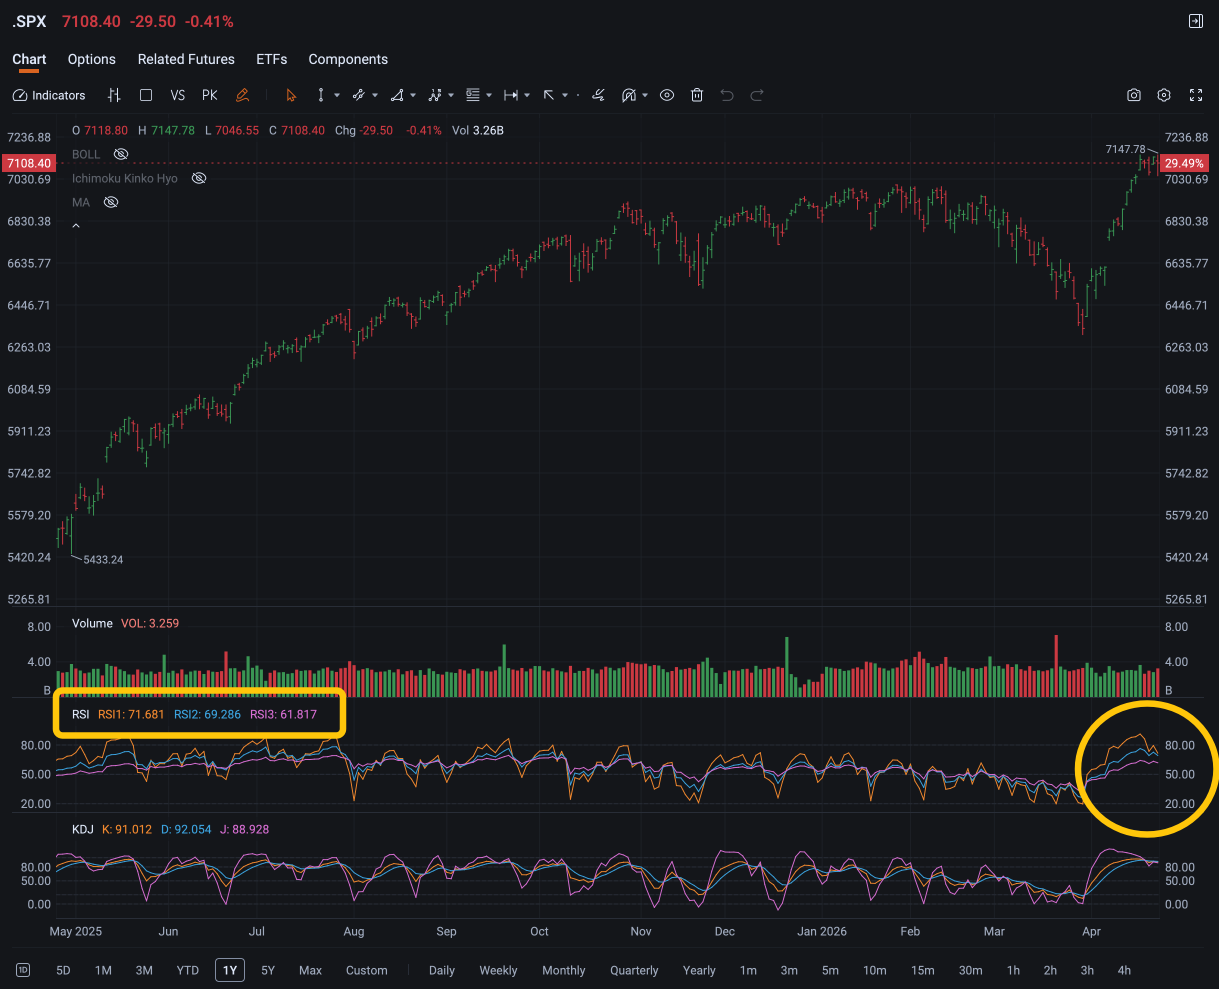This screenshot has height=989, width=1219.
Task: Select the 5Y time range
Action: click(x=268, y=970)
